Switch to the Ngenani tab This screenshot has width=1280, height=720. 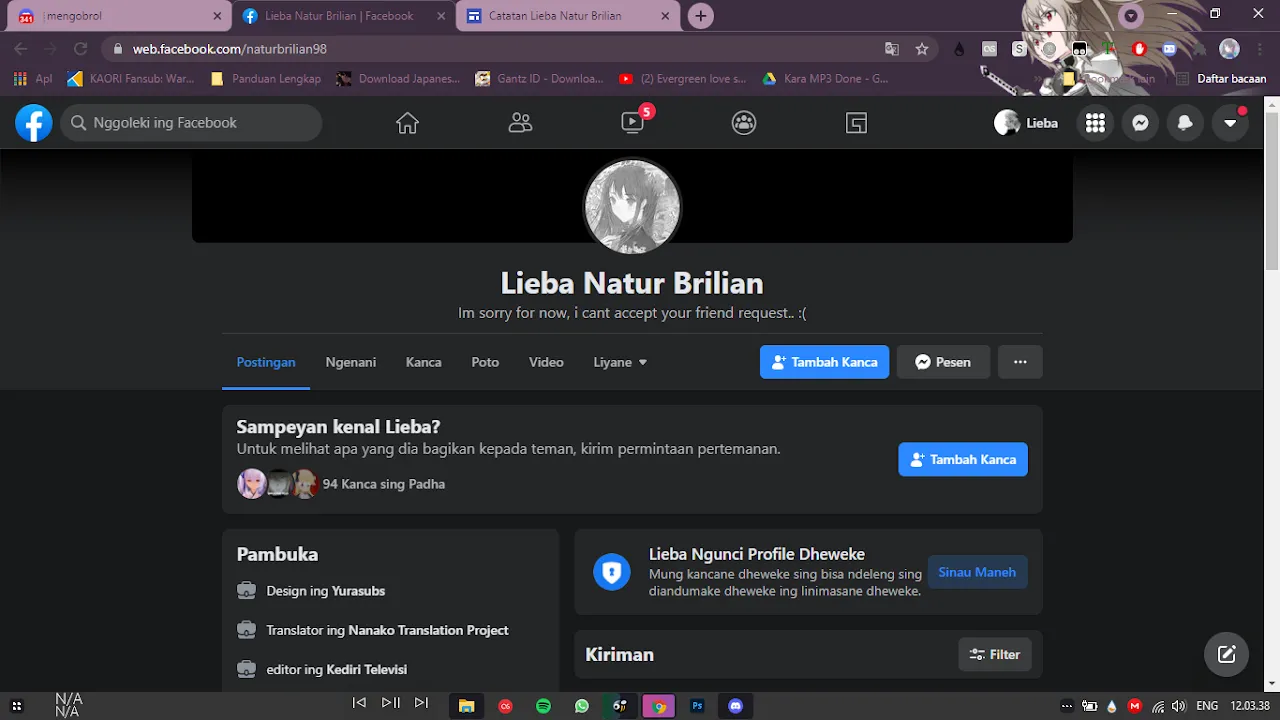[x=351, y=362]
